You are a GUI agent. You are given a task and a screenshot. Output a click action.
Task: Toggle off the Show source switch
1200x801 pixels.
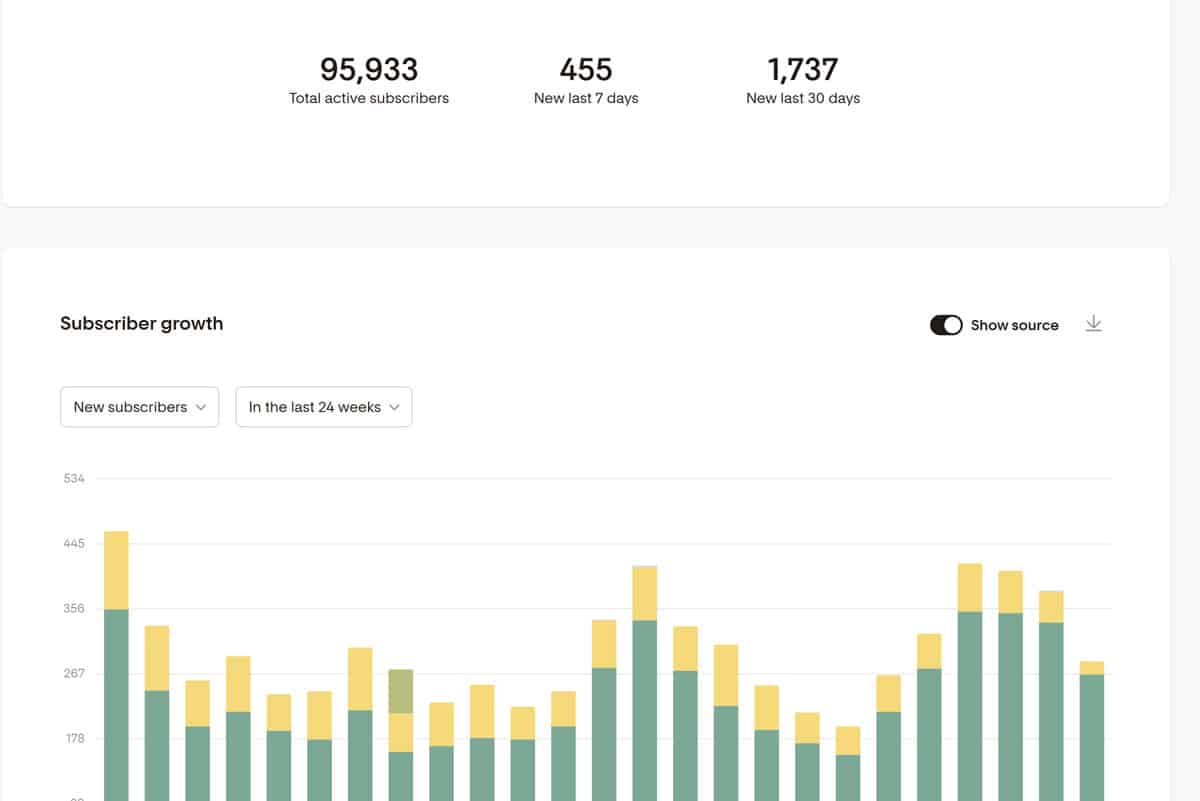click(946, 325)
